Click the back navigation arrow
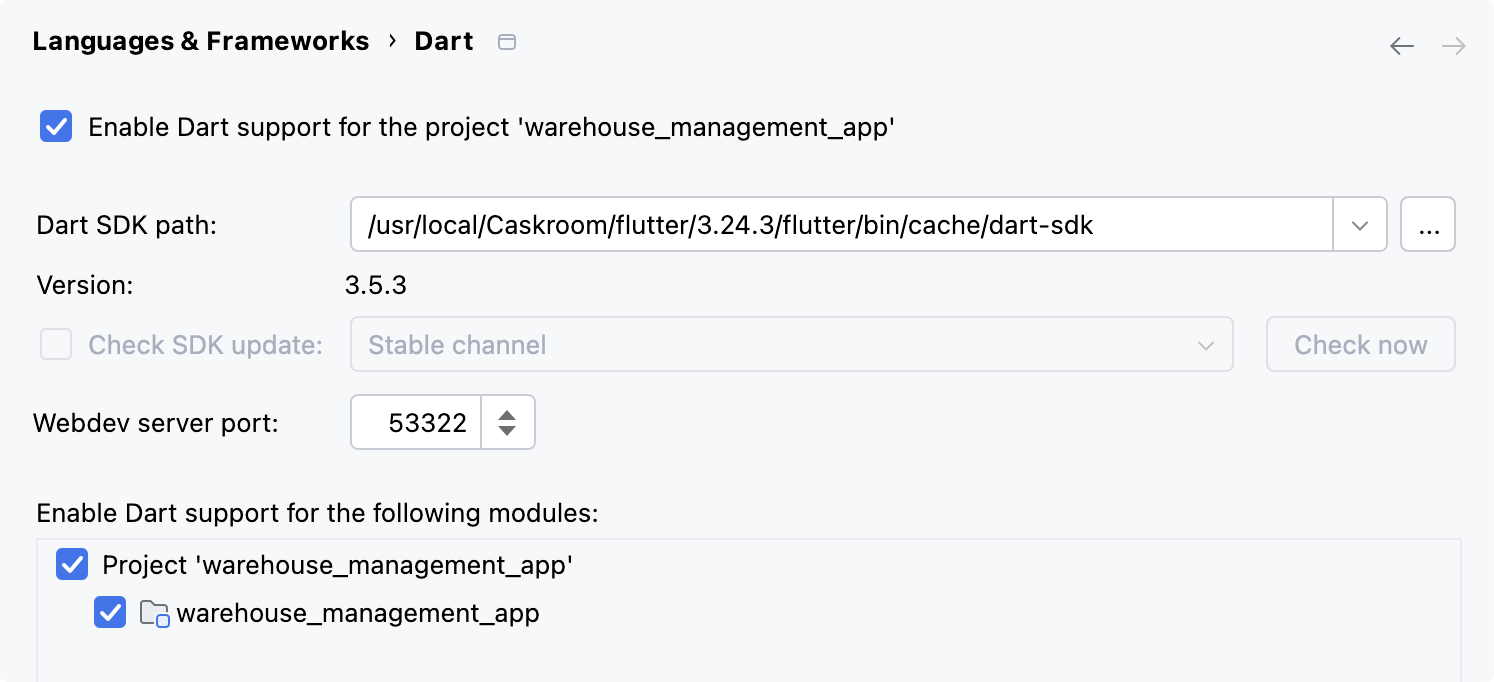Image resolution: width=1494 pixels, height=682 pixels. pos(1402,46)
